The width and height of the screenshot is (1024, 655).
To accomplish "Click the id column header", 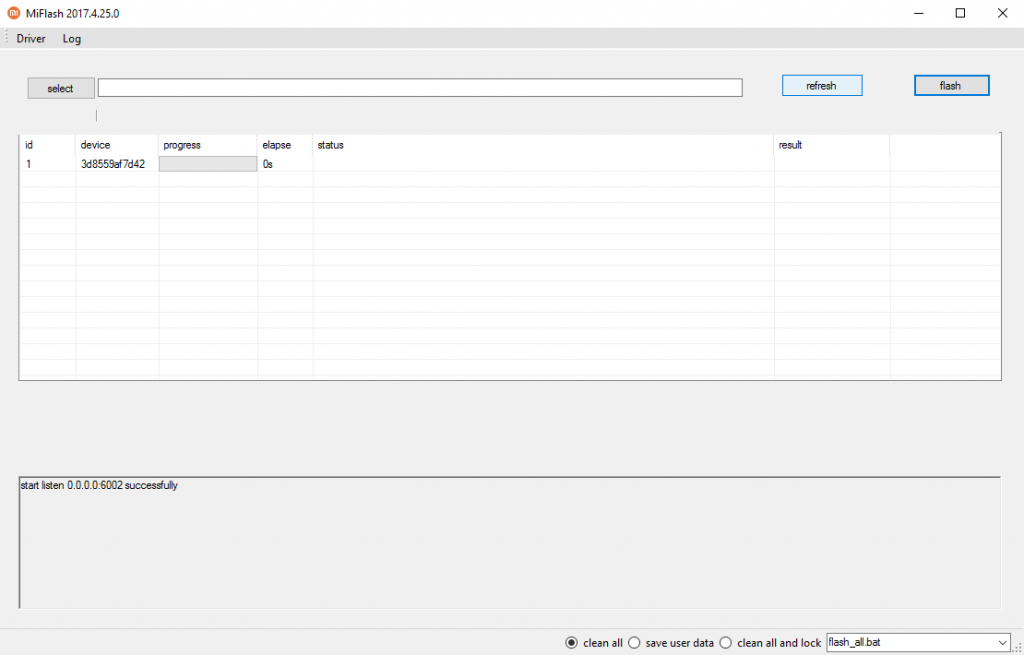I will pos(47,145).
